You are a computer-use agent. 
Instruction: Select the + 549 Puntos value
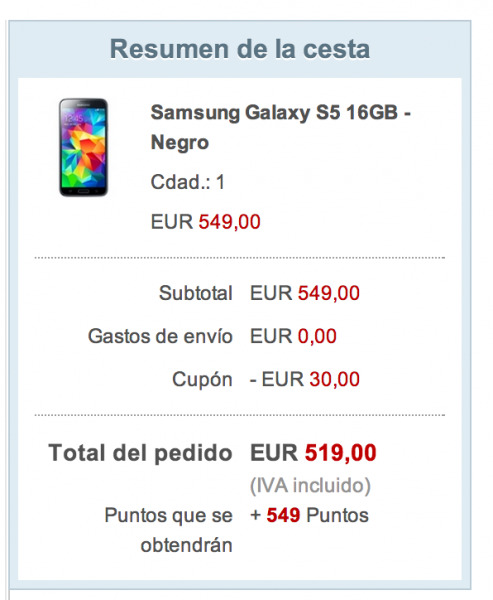[x=309, y=515]
